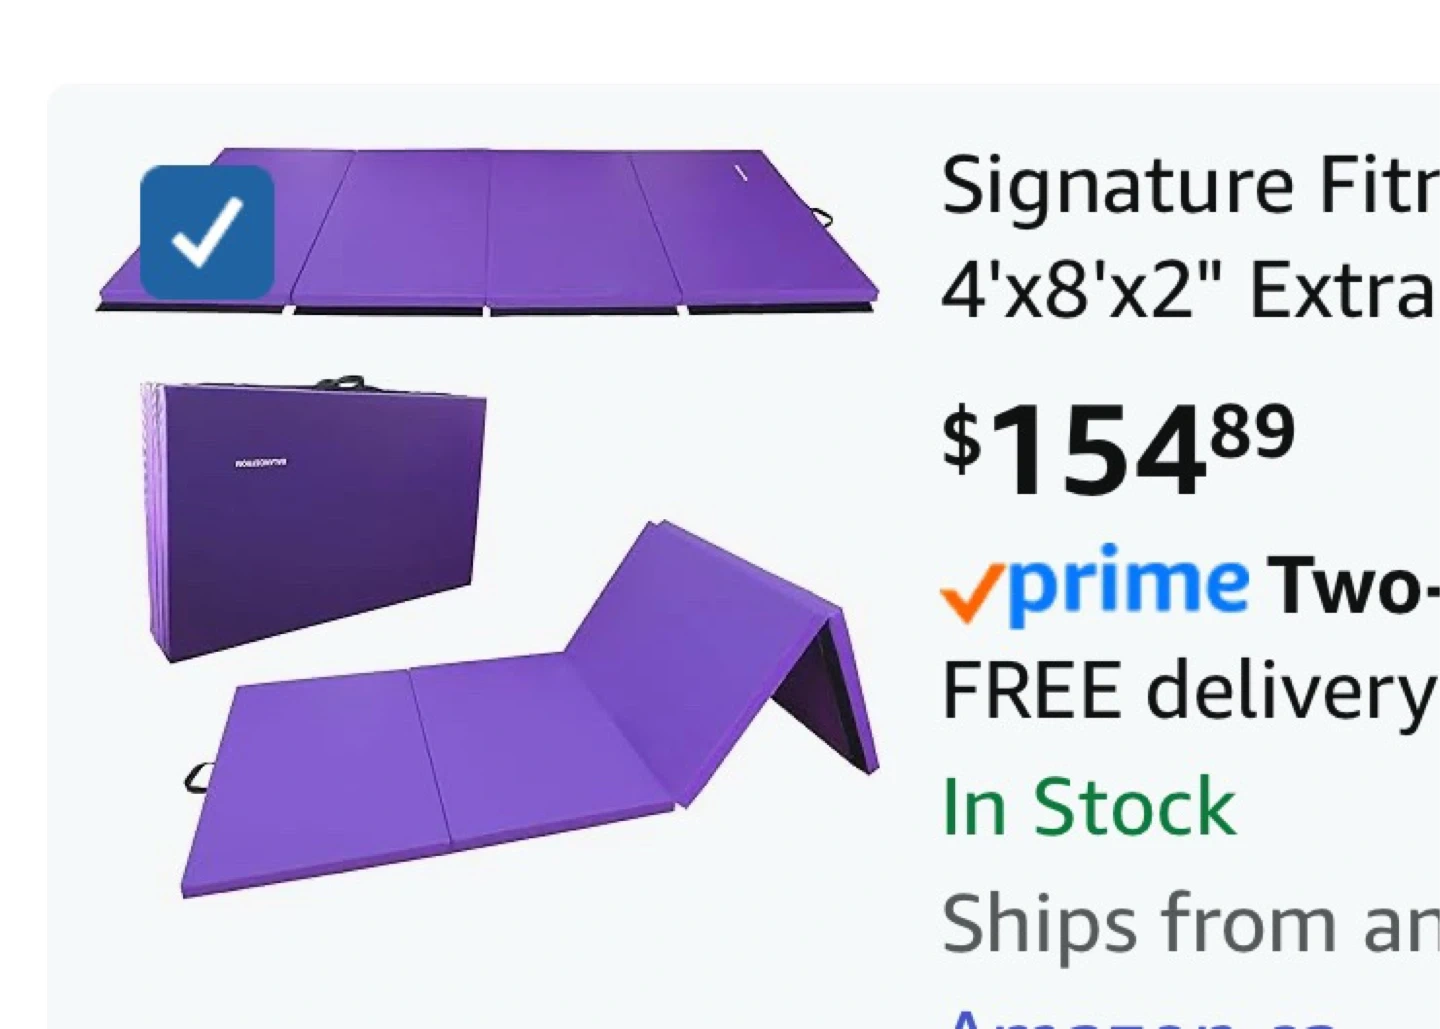This screenshot has height=1029, width=1440.
Task: Click the Ships from text line
Action: (x=1190, y=923)
